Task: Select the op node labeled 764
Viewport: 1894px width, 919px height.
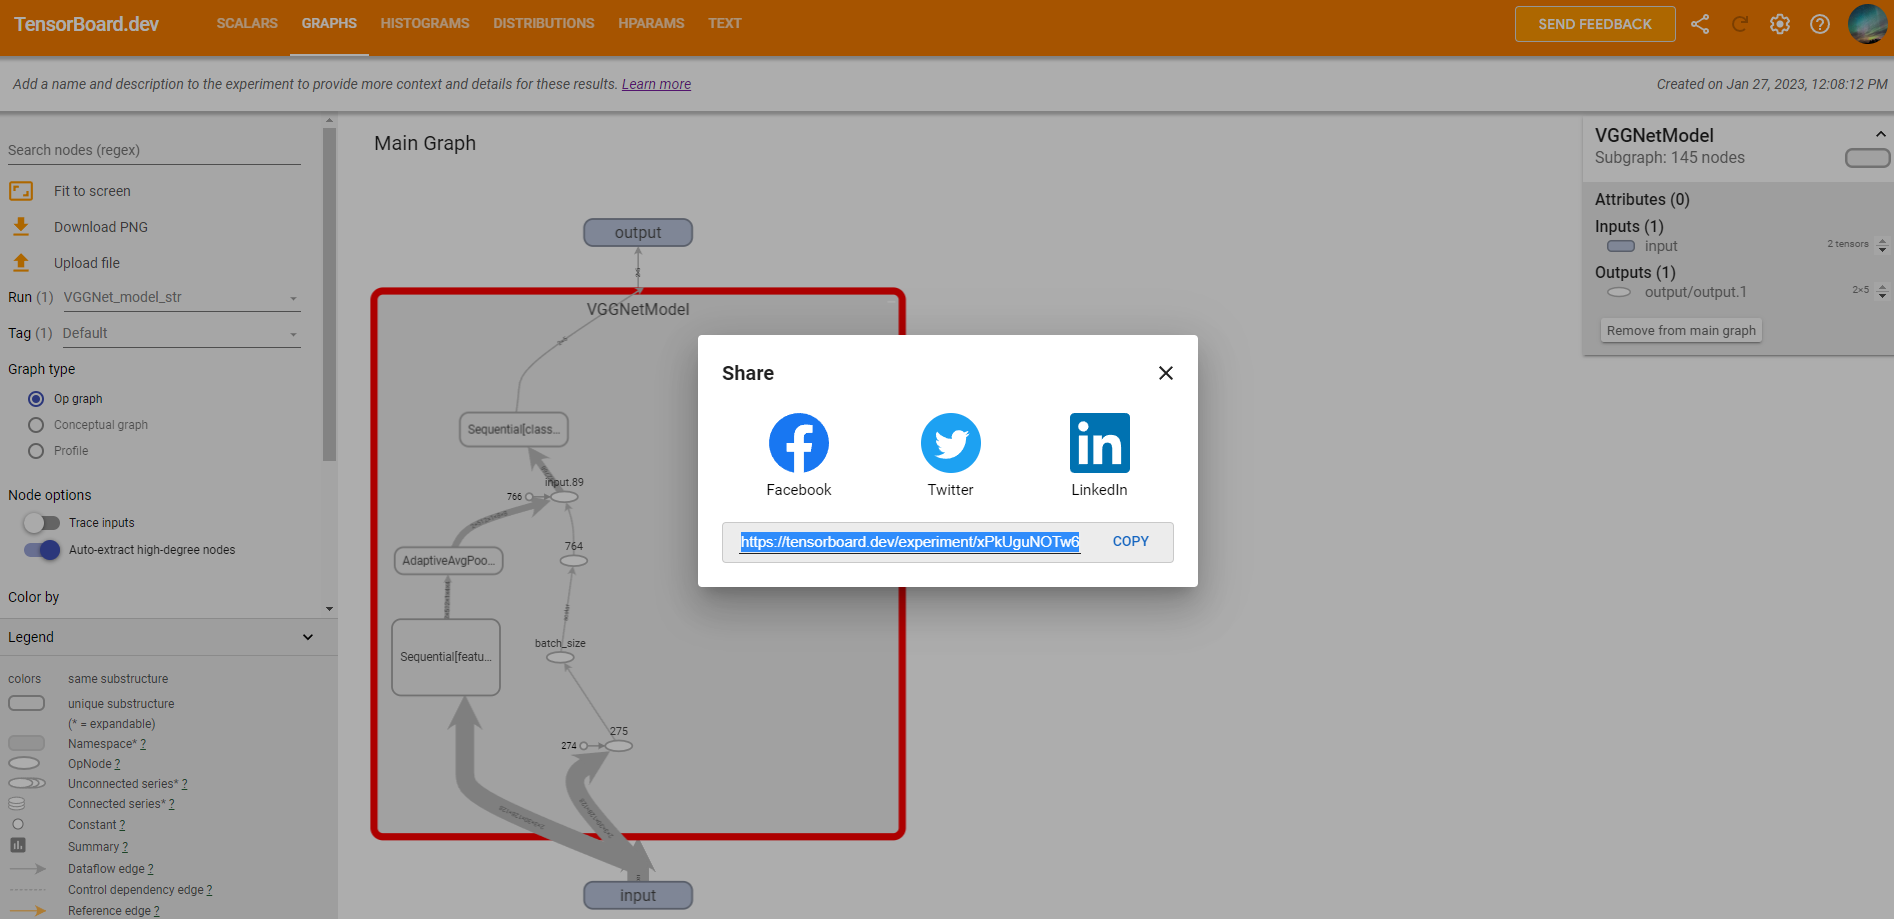Action: 573,561
